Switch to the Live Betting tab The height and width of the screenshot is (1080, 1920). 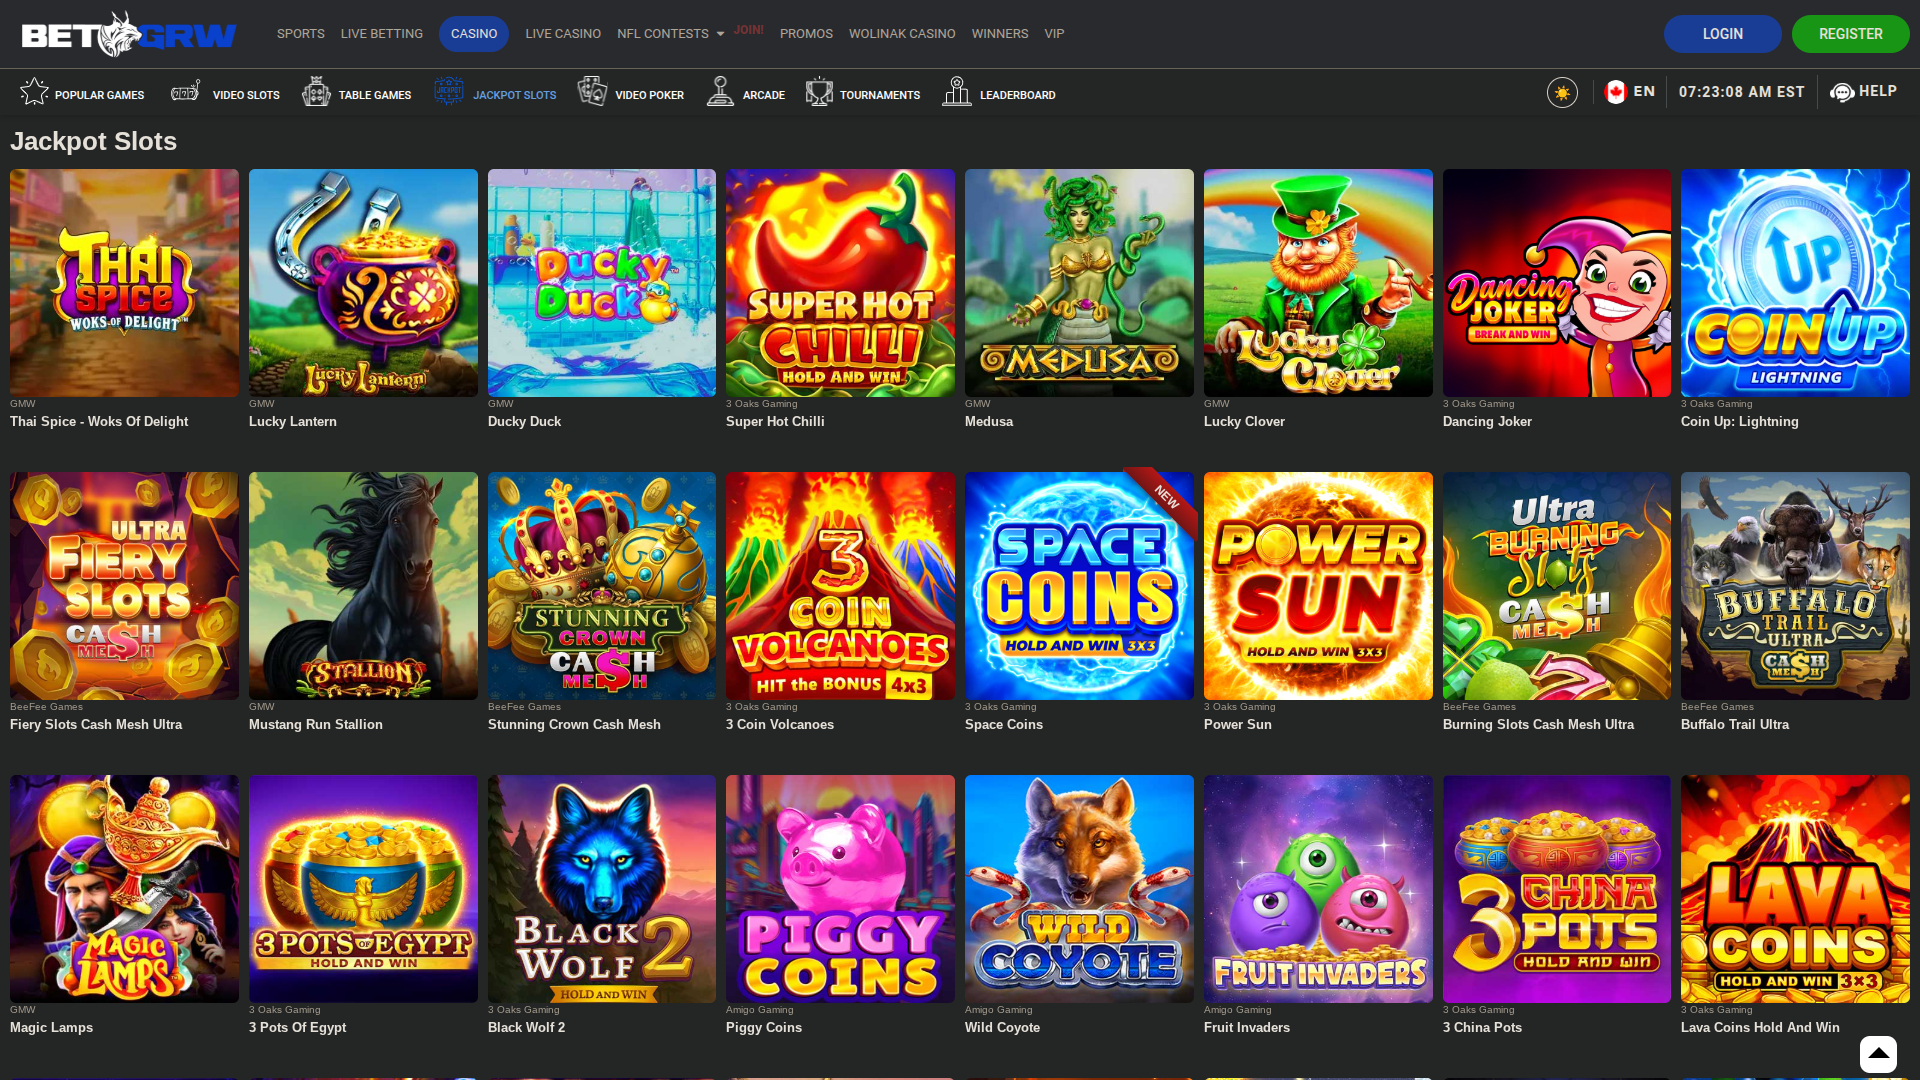tap(382, 33)
